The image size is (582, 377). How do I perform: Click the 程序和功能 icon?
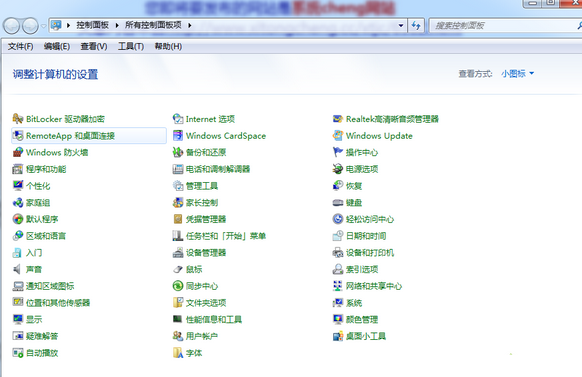pyautogui.click(x=18, y=169)
